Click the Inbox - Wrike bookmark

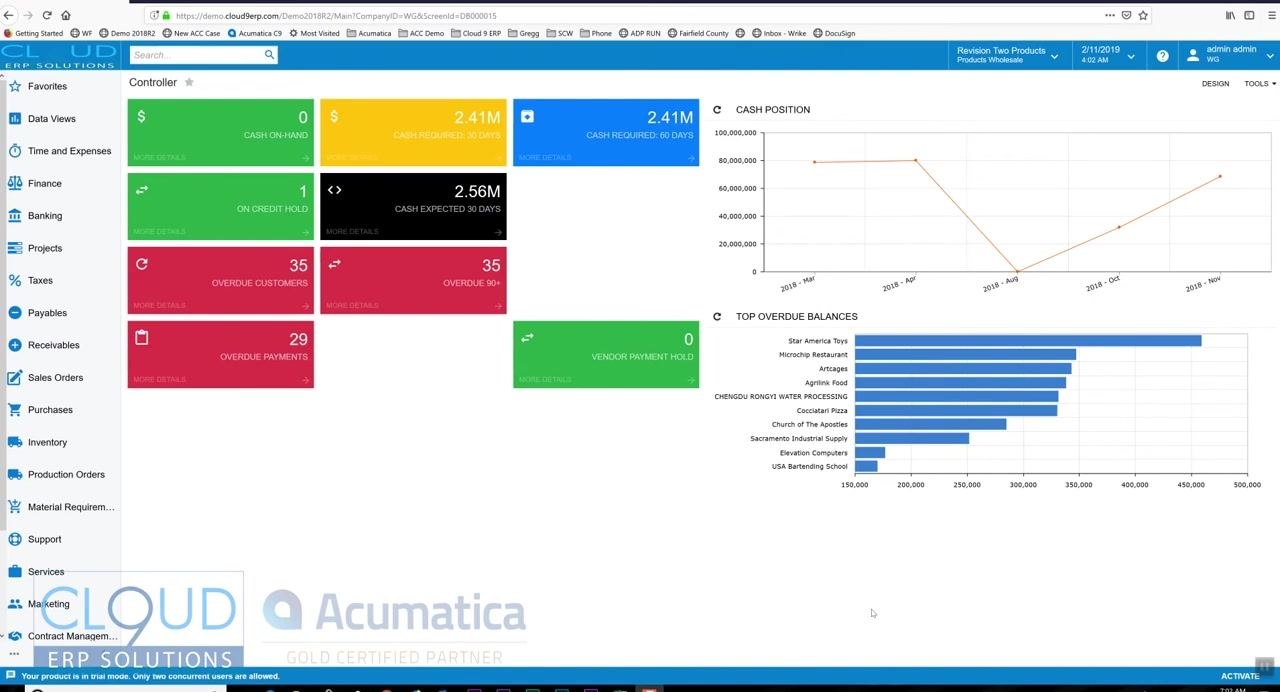point(778,33)
